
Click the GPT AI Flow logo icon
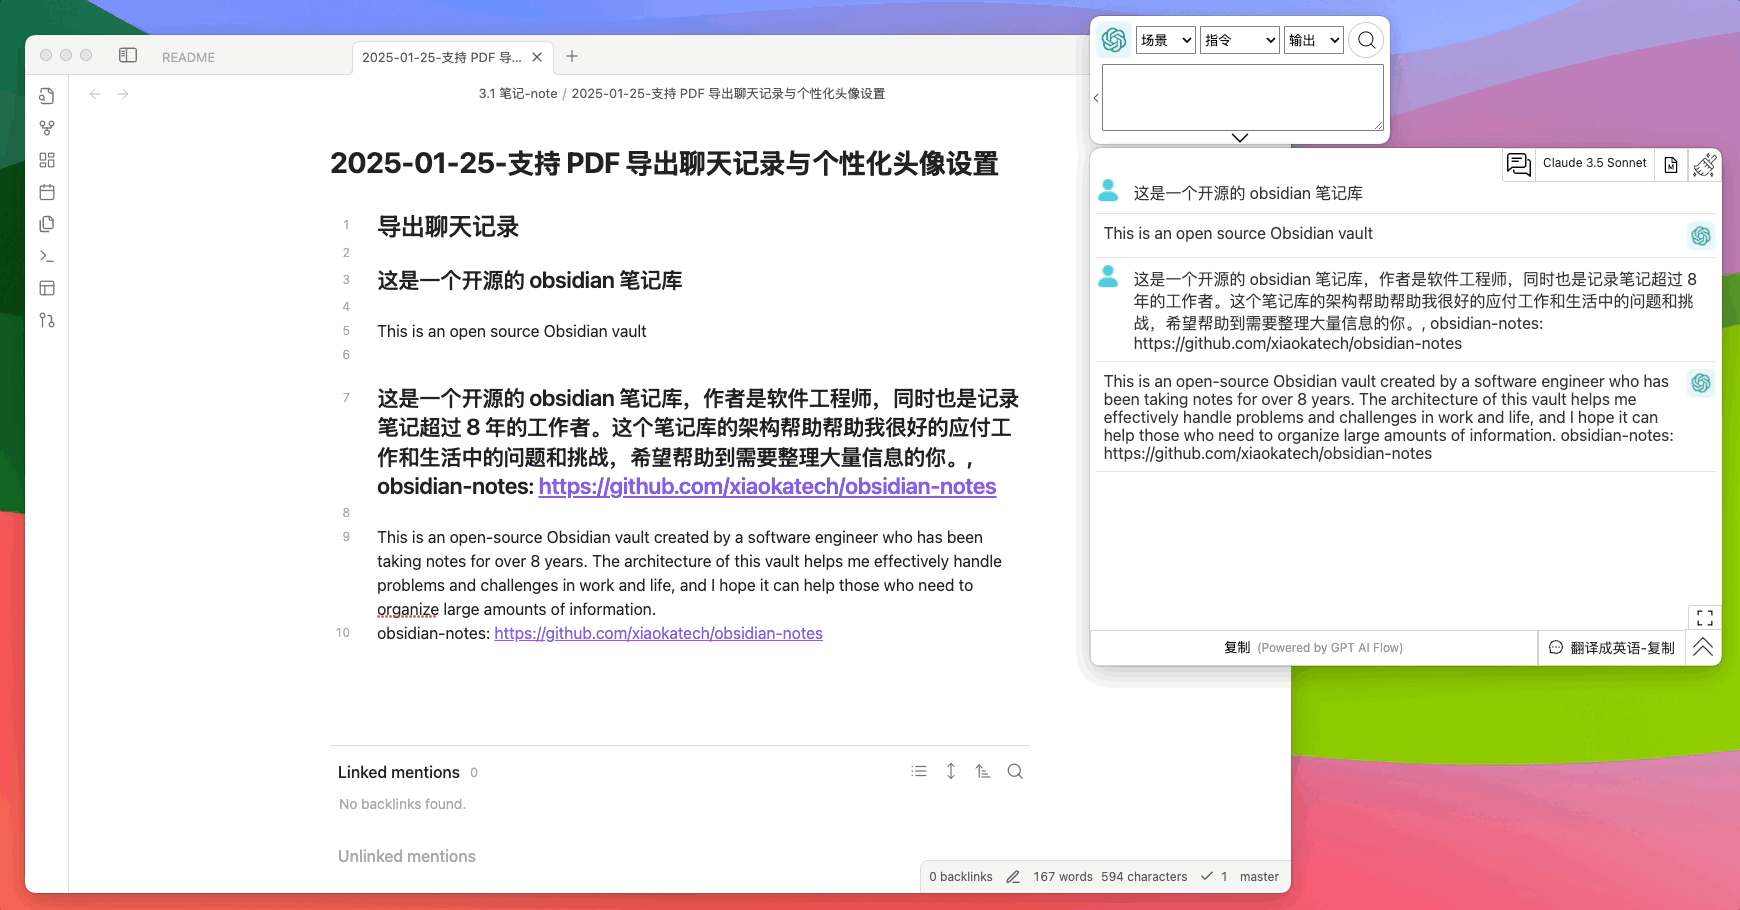[x=1114, y=40]
